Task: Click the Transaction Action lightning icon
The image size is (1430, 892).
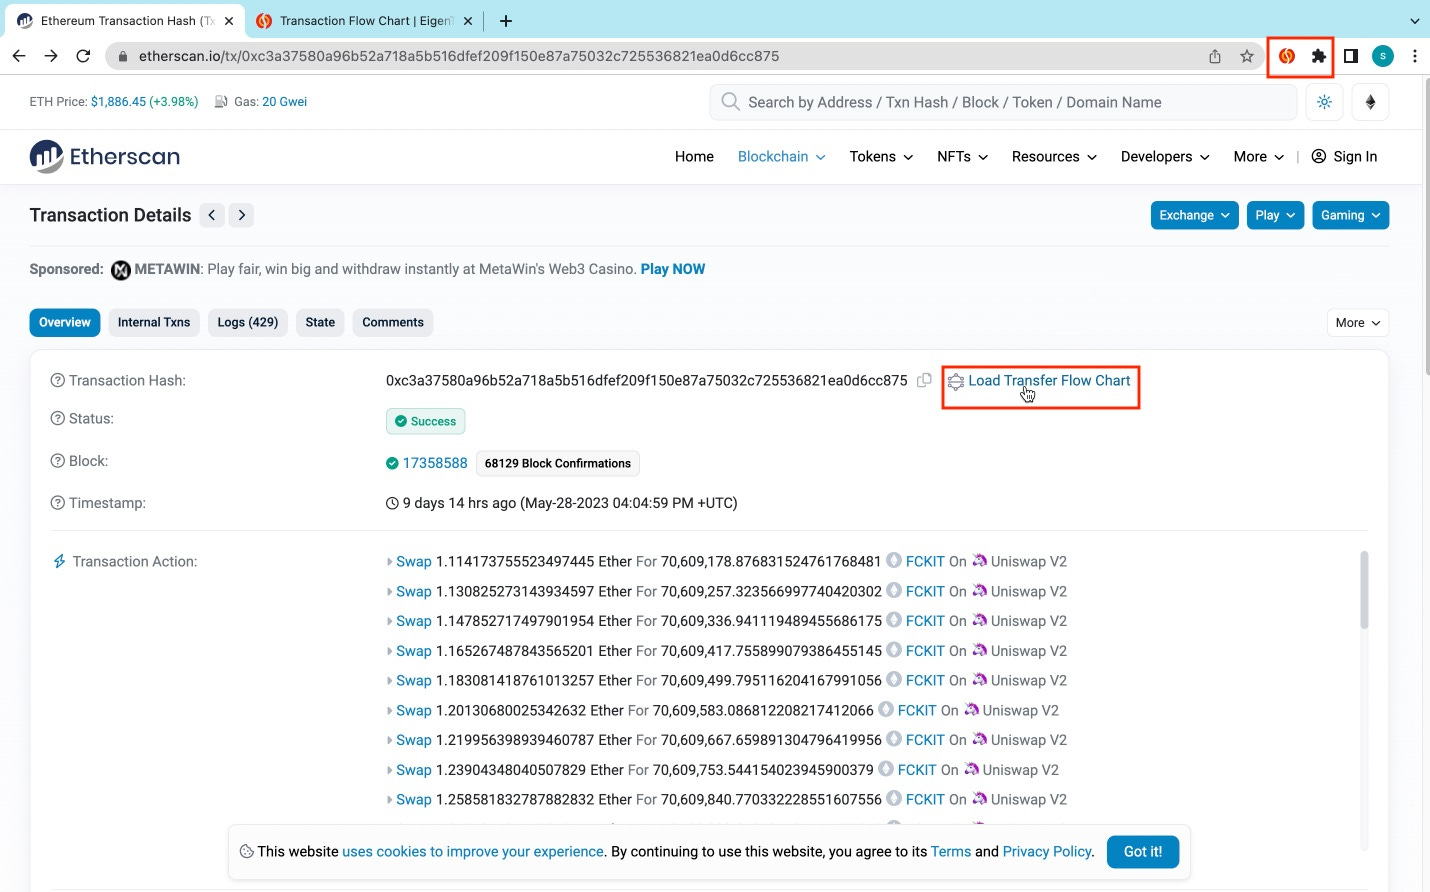Action: [x=59, y=562]
